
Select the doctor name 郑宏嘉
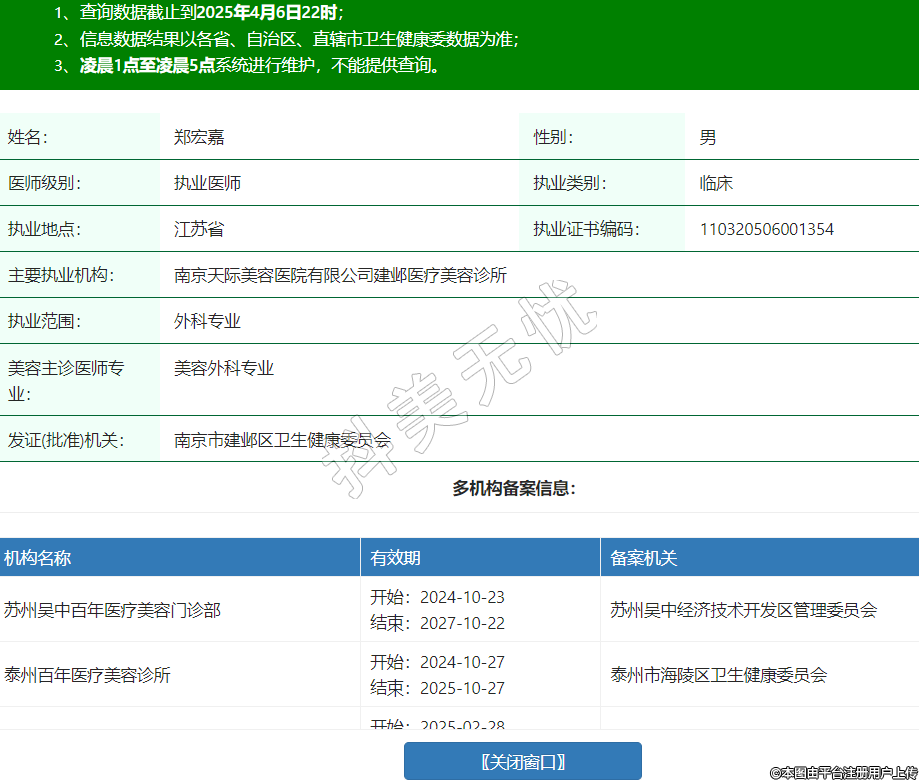pos(199,138)
